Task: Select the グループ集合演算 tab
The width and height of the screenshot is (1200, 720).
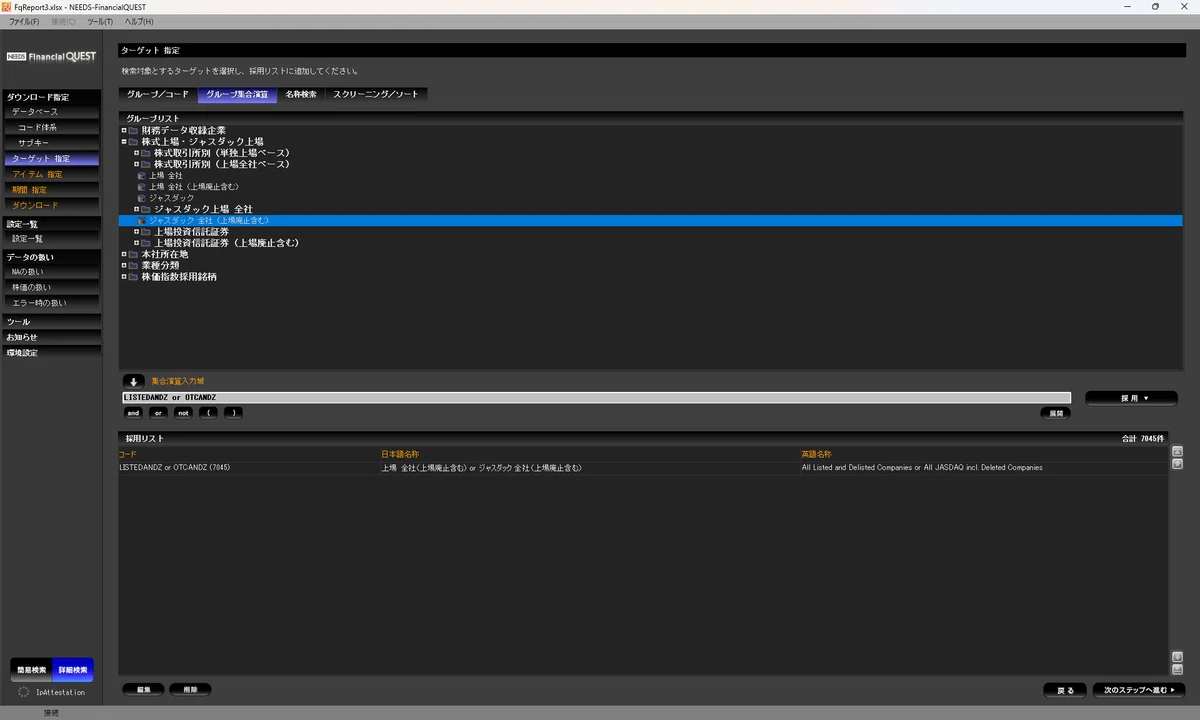Action: 237,94
